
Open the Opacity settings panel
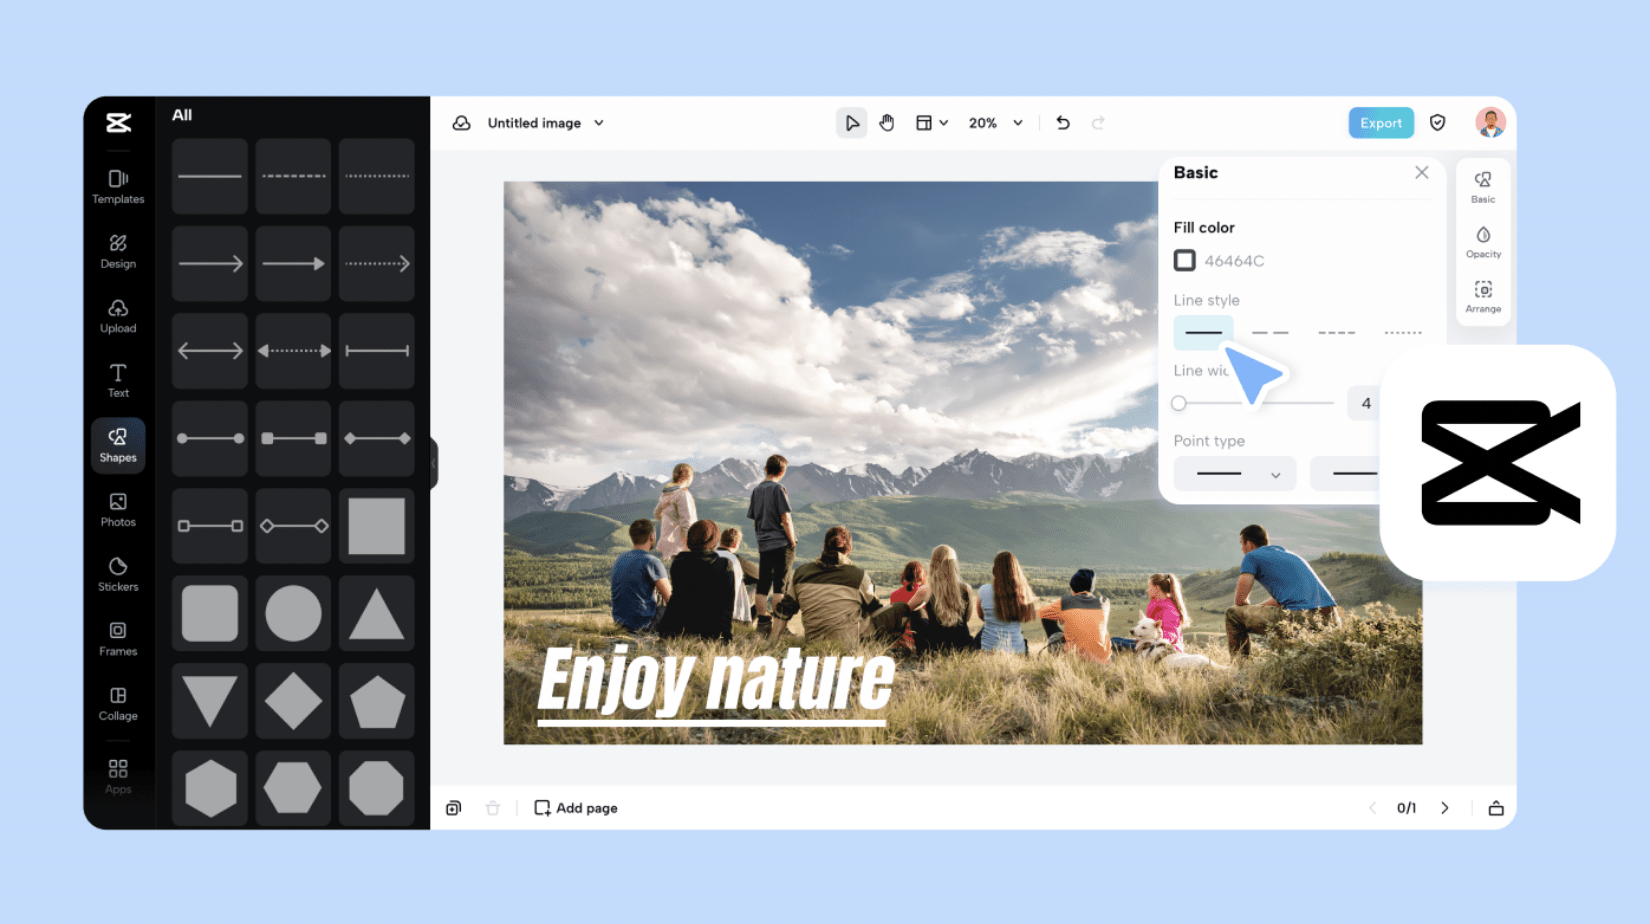click(x=1483, y=242)
